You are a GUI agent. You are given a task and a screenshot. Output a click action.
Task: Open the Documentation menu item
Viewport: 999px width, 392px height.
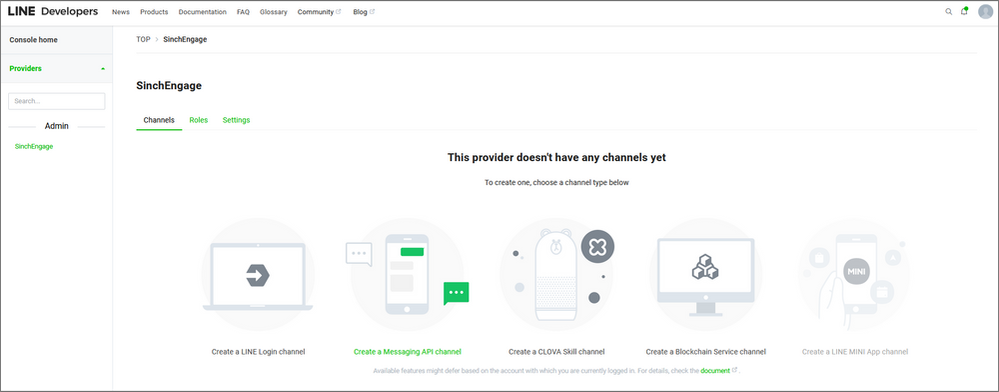(202, 12)
